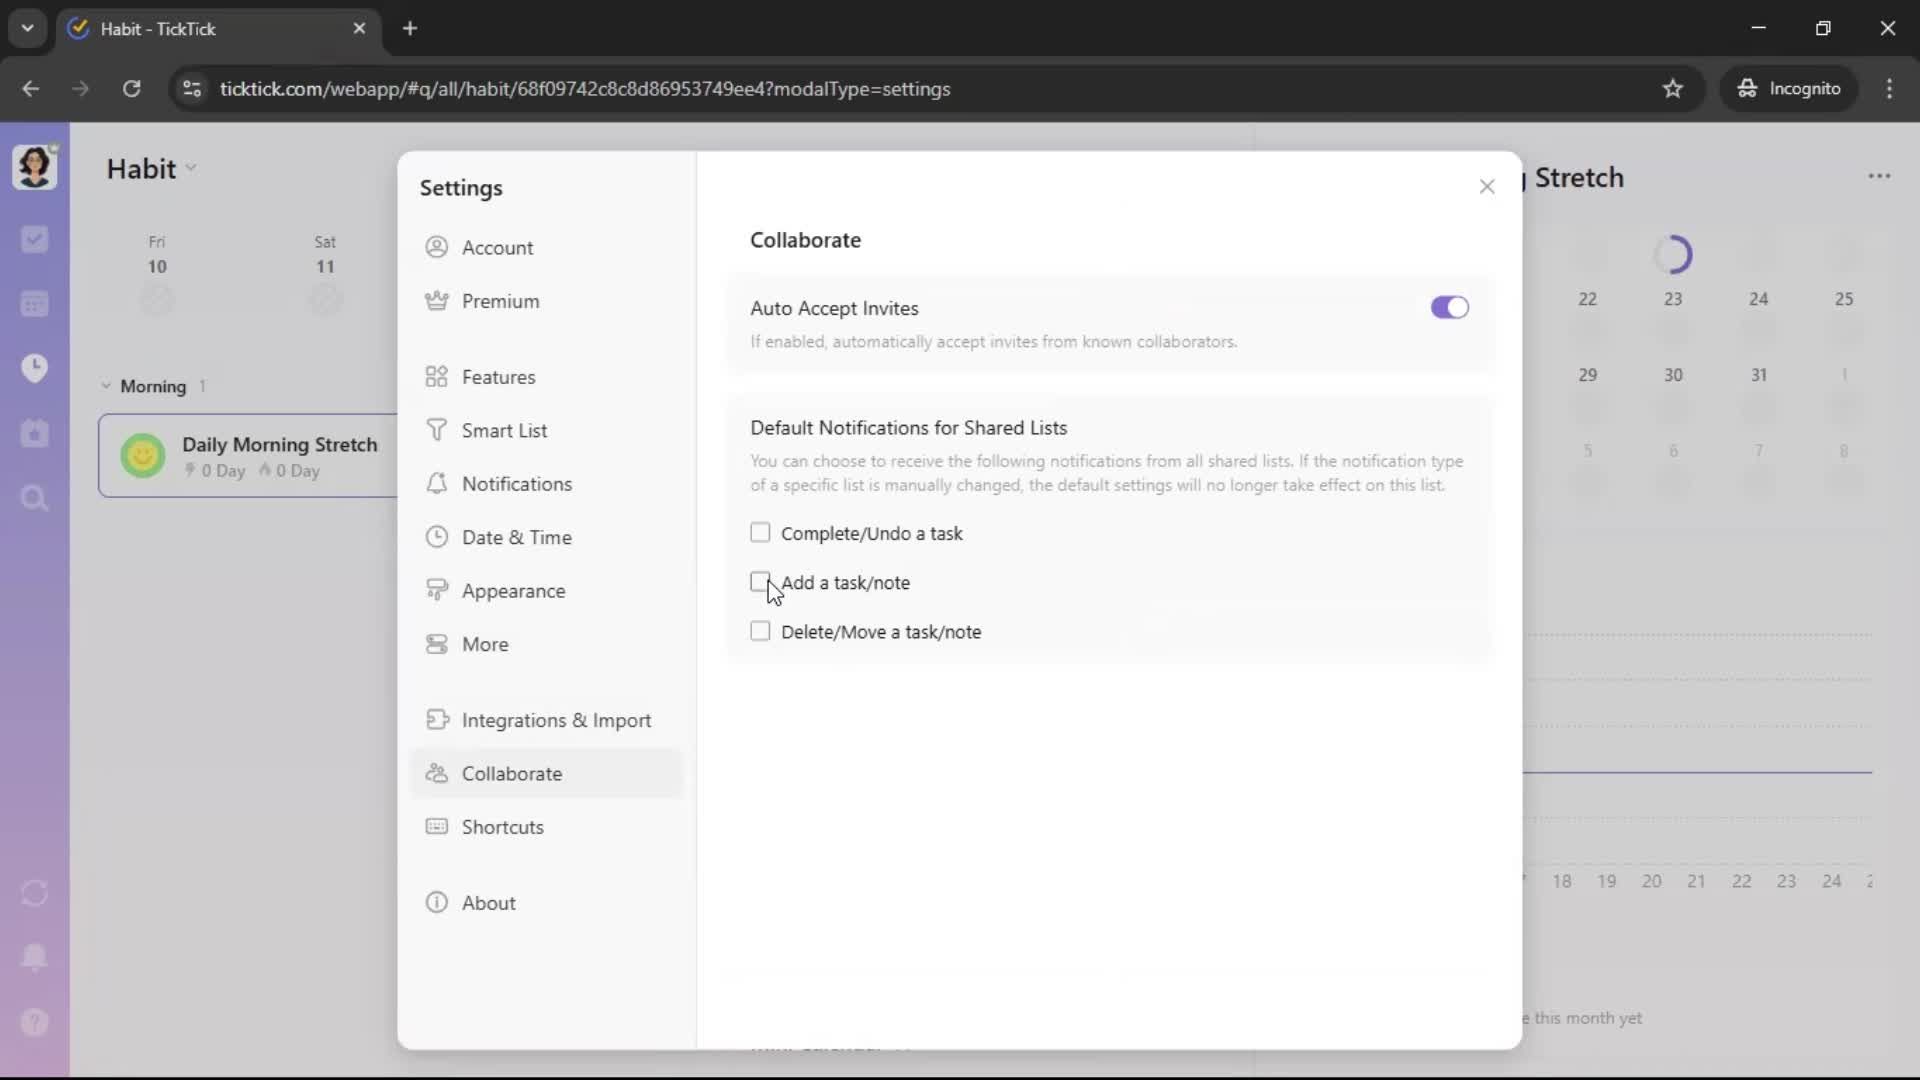This screenshot has height=1080, width=1920.
Task: Switch to the Notifications settings section
Action: click(x=516, y=484)
